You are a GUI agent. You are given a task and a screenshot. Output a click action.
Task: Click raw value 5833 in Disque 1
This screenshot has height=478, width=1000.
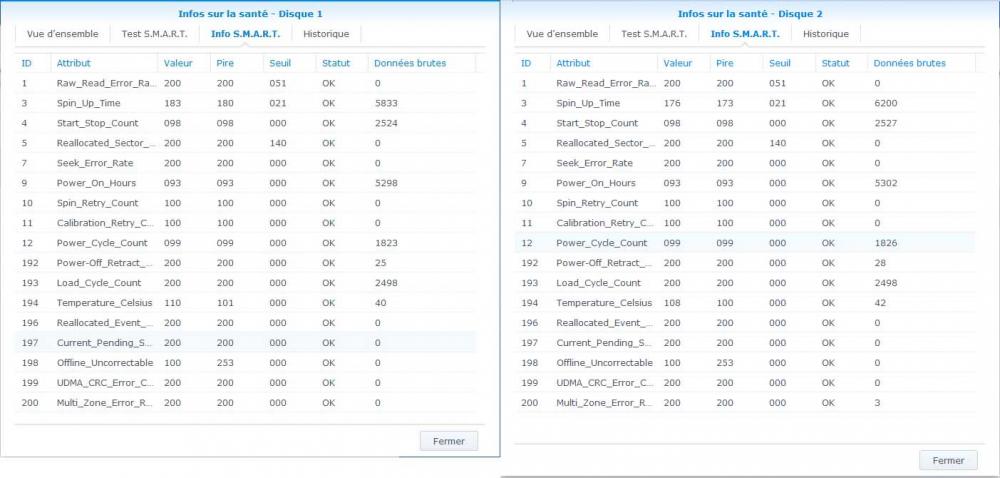[x=386, y=103]
